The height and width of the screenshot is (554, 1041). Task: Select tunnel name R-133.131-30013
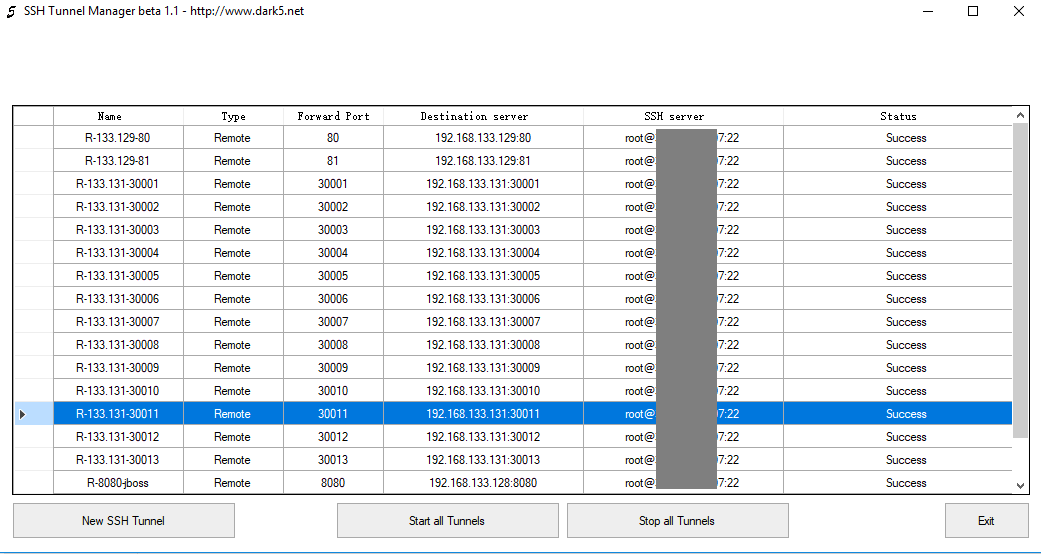tap(118, 460)
